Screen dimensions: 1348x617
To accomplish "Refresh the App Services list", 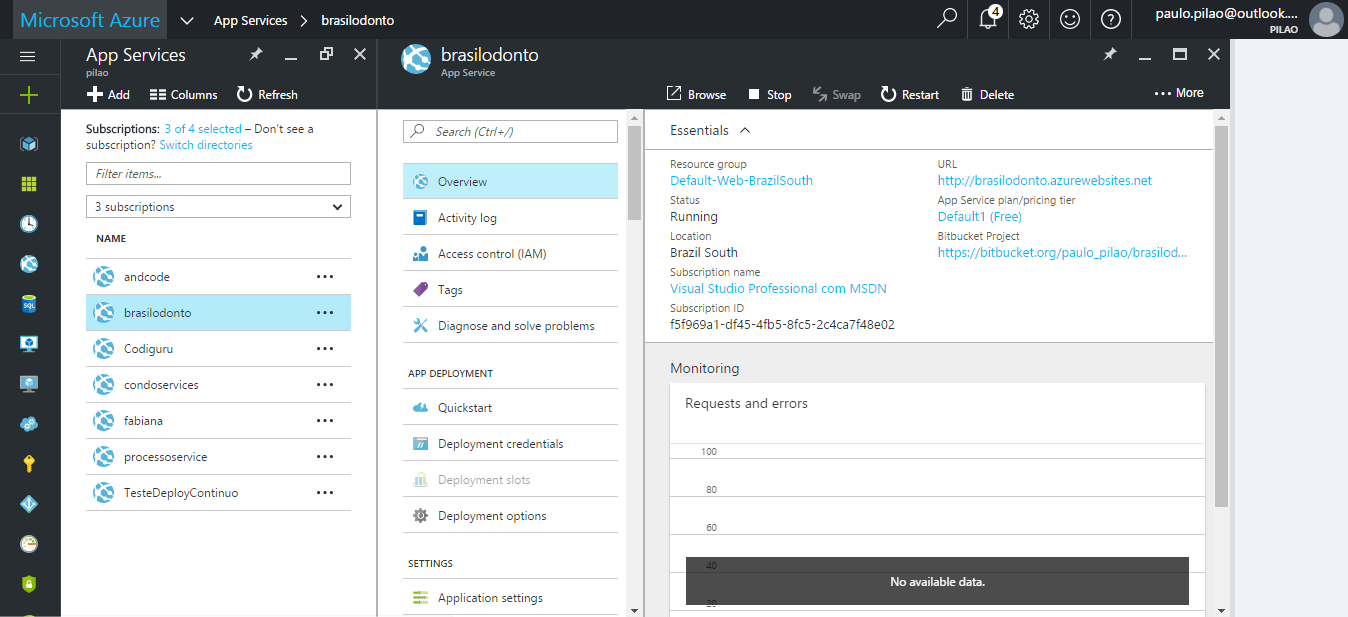I will pyautogui.click(x=267, y=94).
